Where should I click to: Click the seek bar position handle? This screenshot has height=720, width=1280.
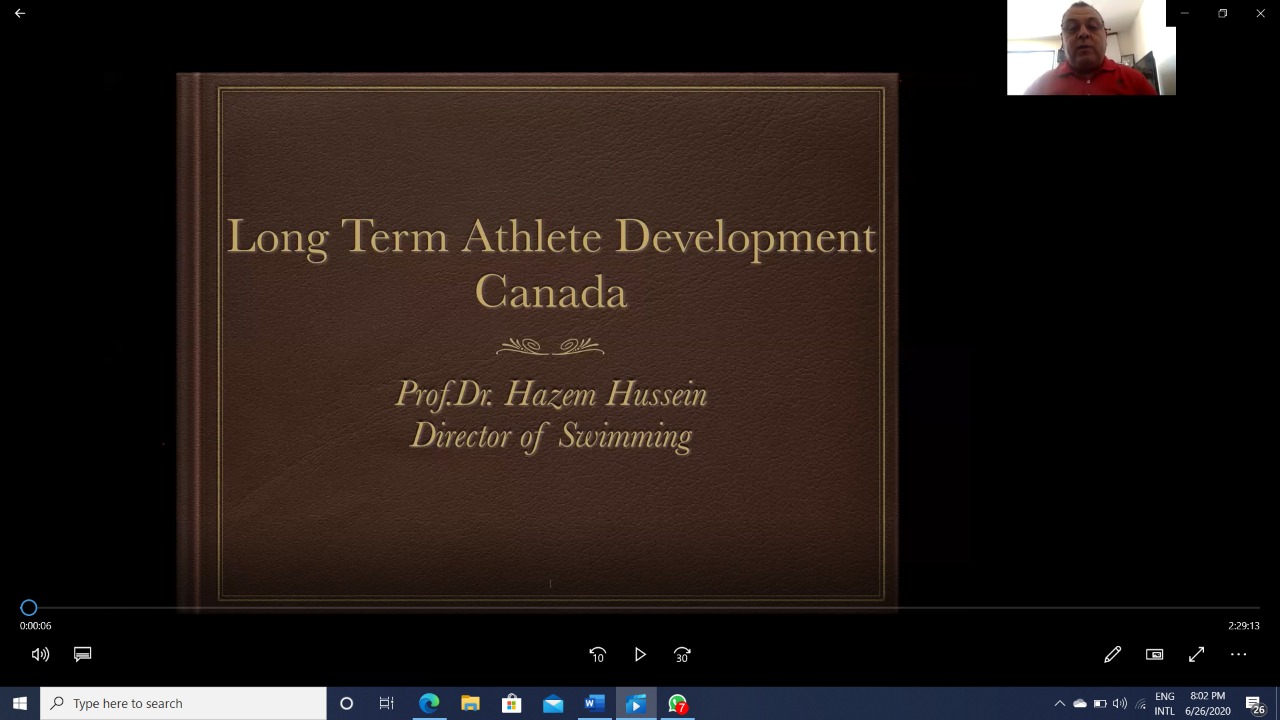(x=29, y=607)
